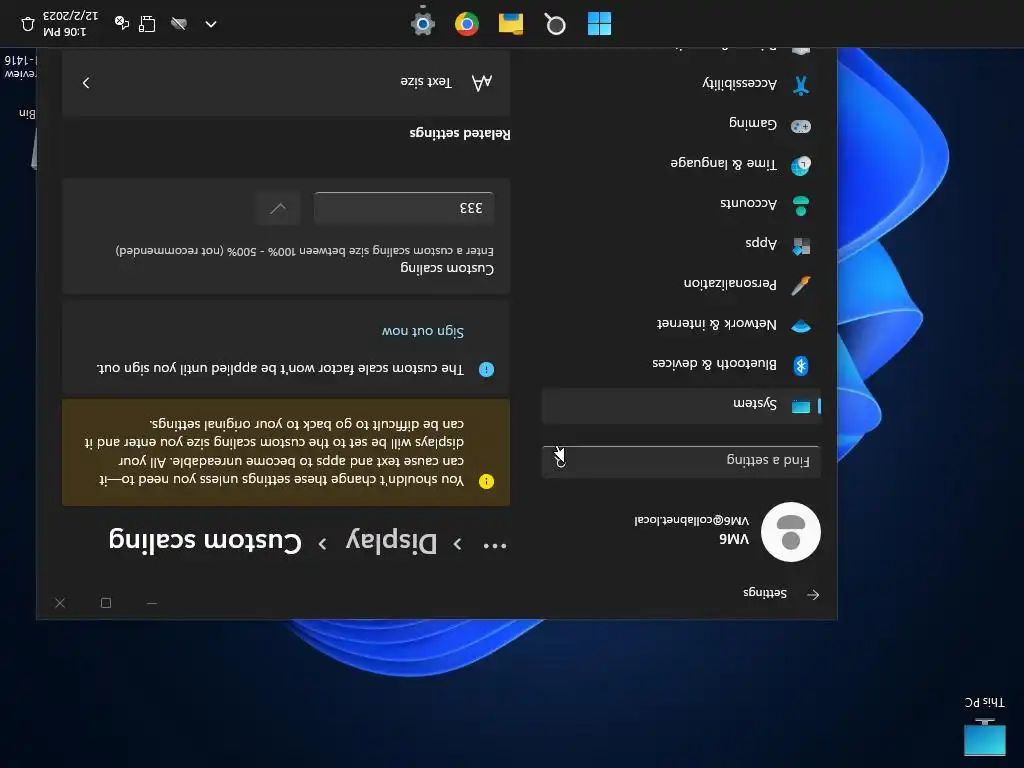1024x768 pixels.
Task: Open Personalization brush icon in sidebar
Action: tap(801, 285)
